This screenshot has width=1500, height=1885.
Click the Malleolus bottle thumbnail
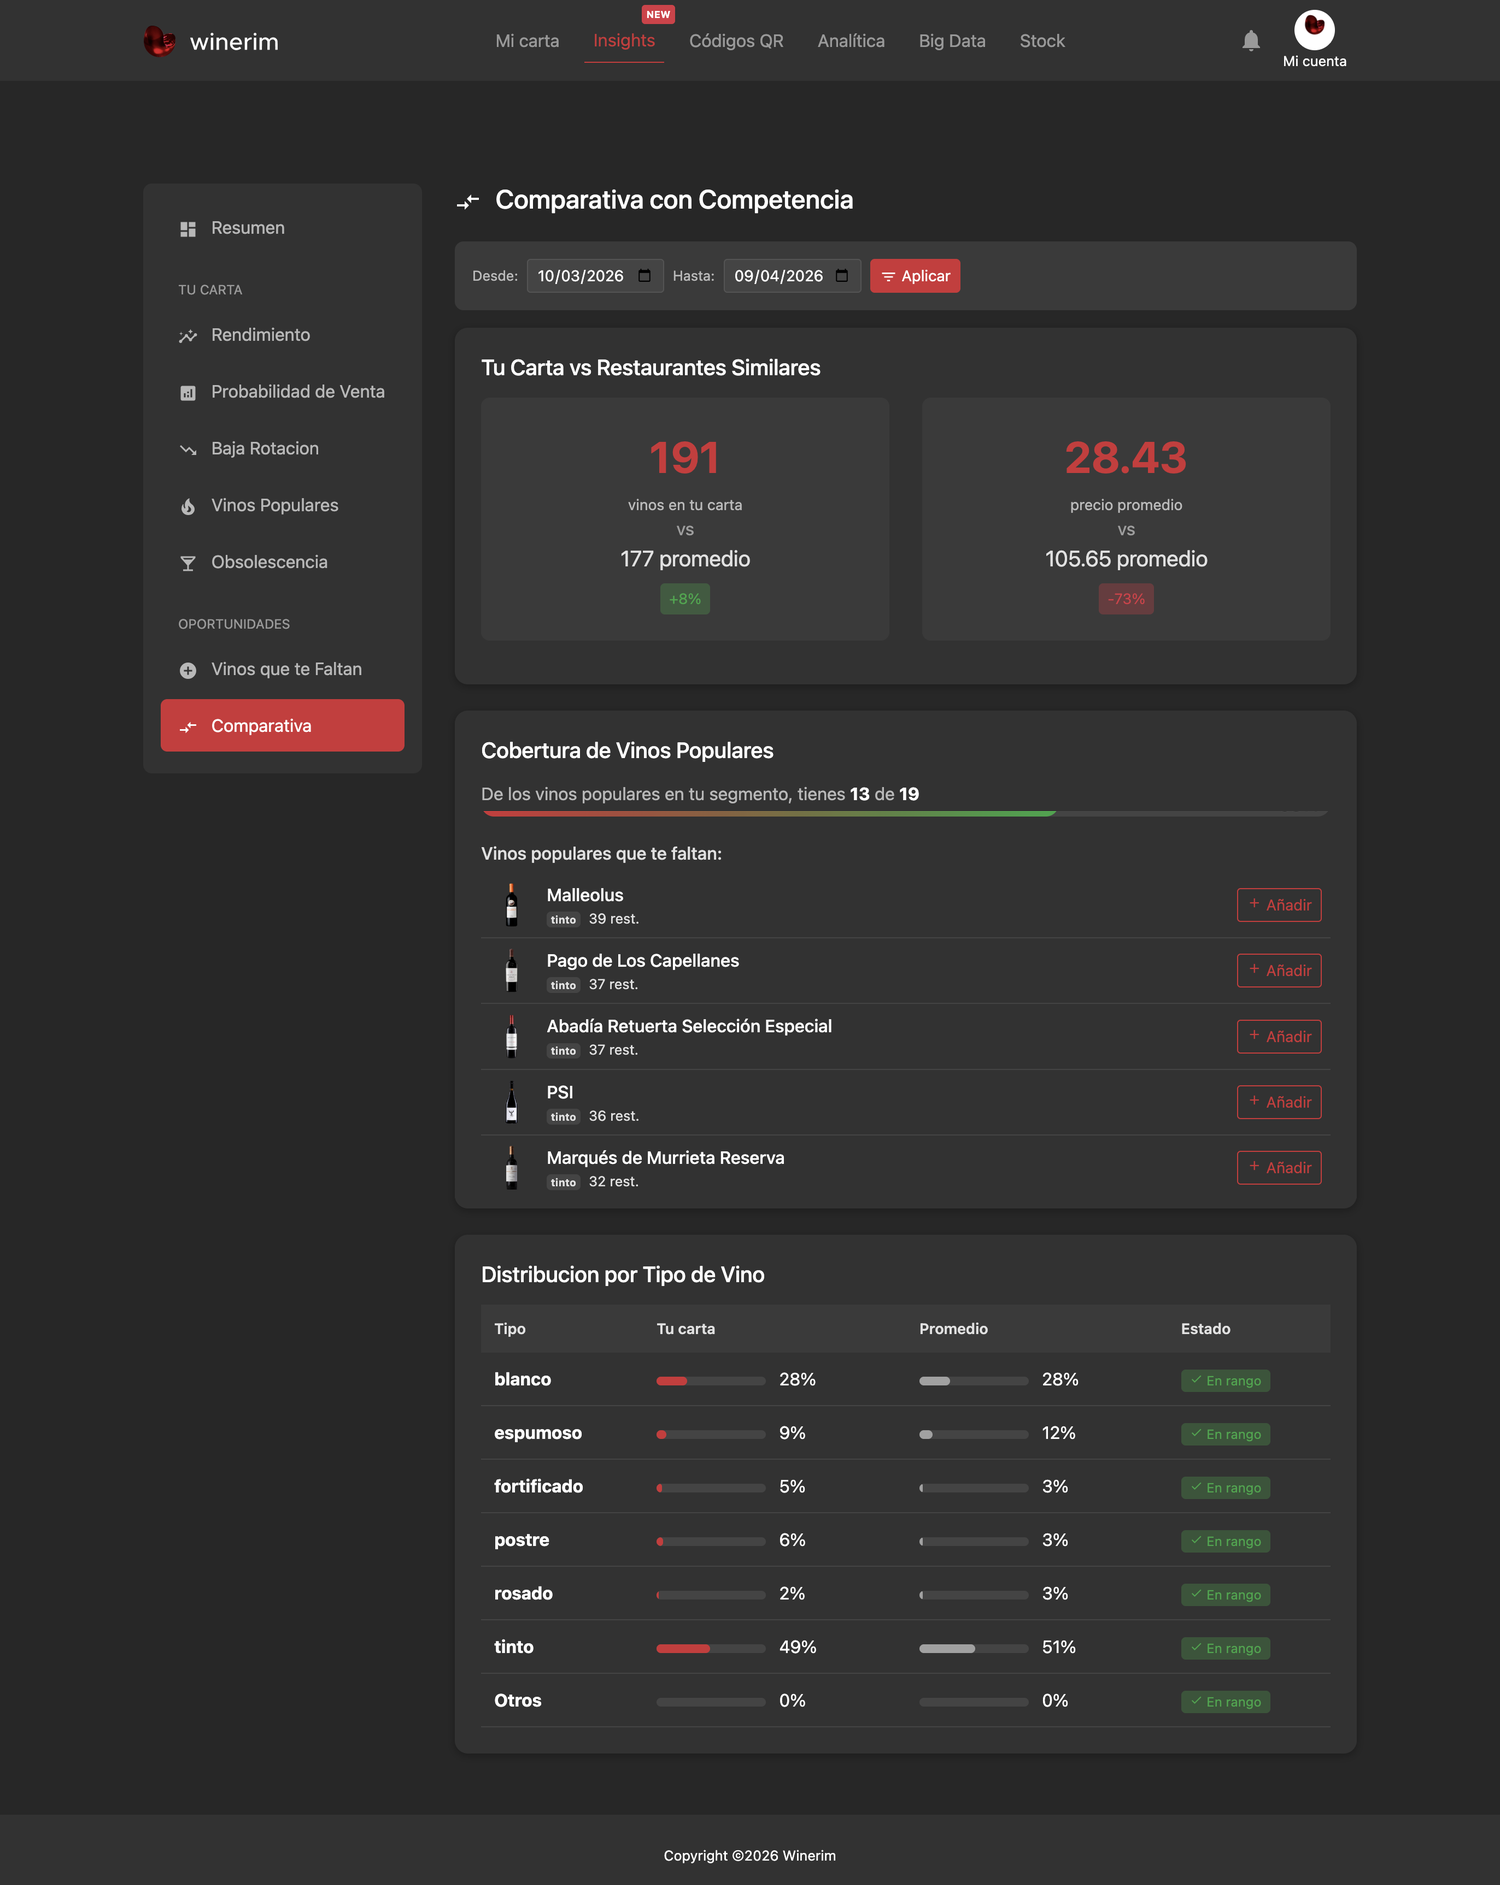512,905
